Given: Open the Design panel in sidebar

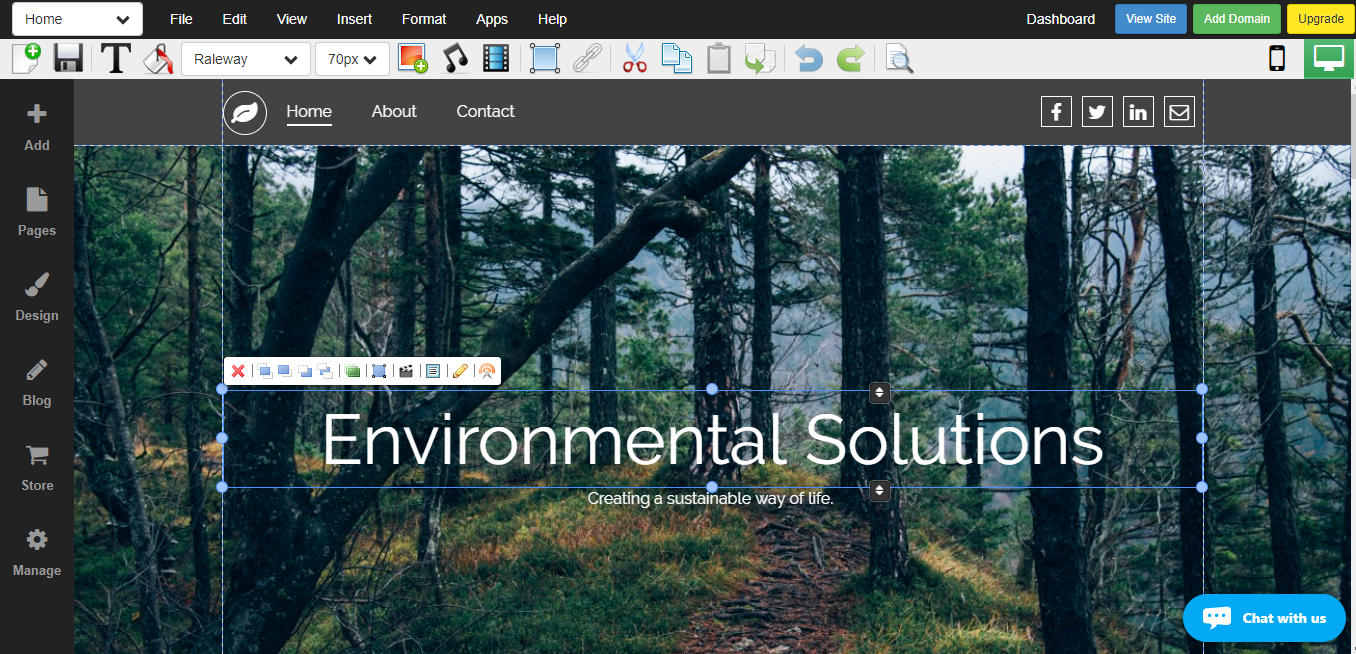Looking at the screenshot, I should tap(37, 297).
